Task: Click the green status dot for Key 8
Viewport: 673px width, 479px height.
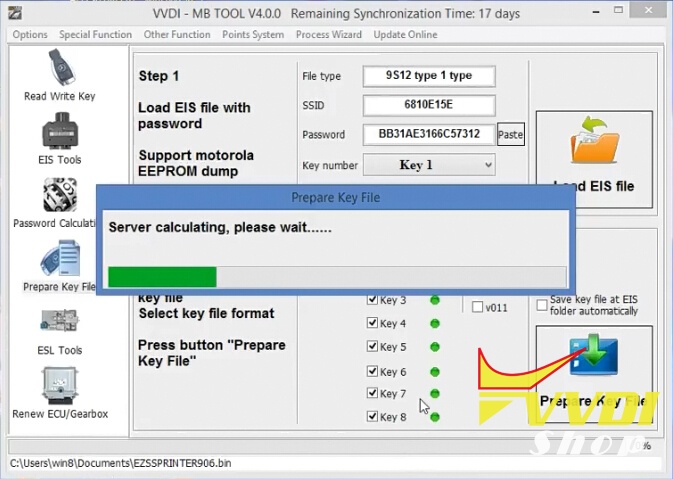Action: pyautogui.click(x=435, y=417)
